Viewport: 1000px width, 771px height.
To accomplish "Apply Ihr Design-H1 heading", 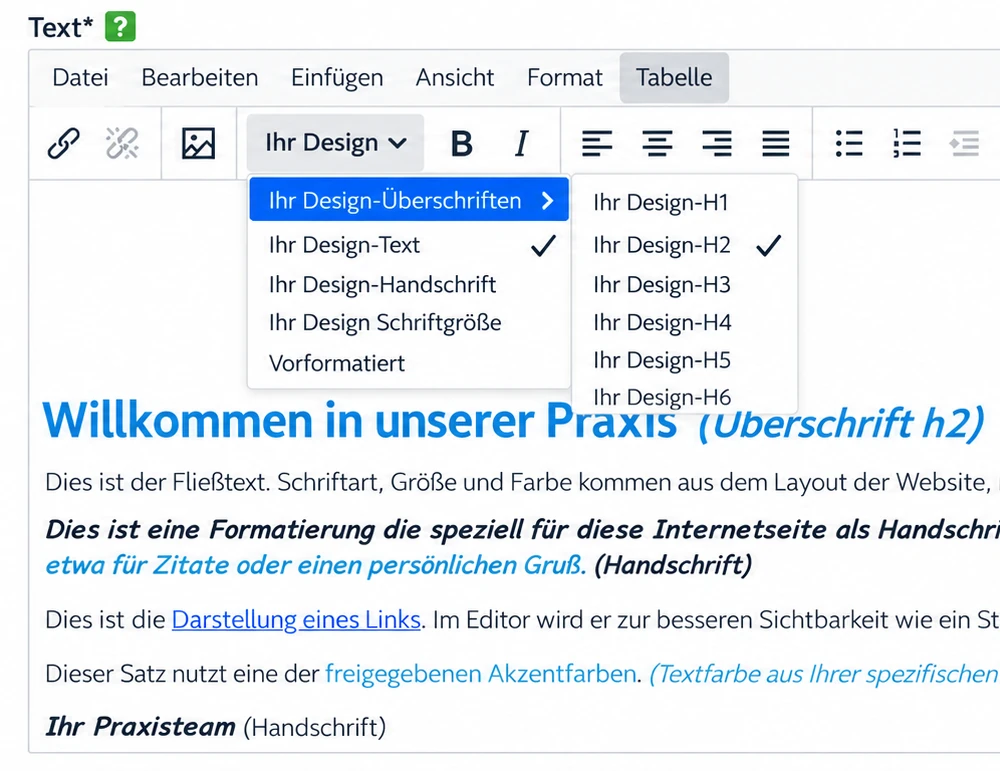I will (684, 202).
